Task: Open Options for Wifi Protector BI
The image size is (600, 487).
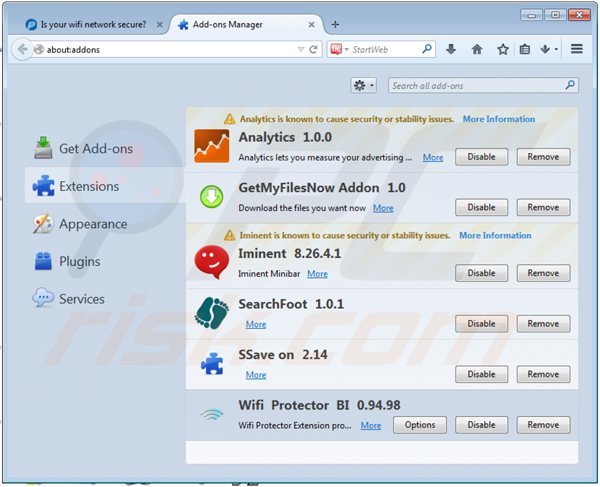Action: click(x=420, y=425)
